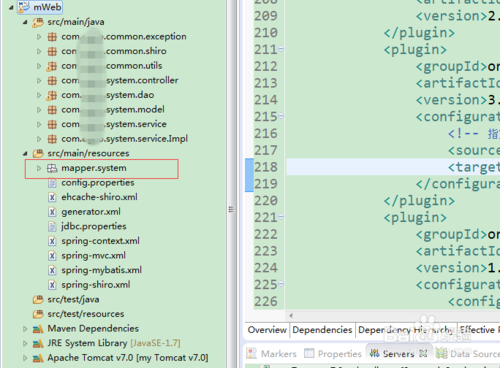500x368 pixels.
Task: Click the Servers view icon
Action: 375,353
